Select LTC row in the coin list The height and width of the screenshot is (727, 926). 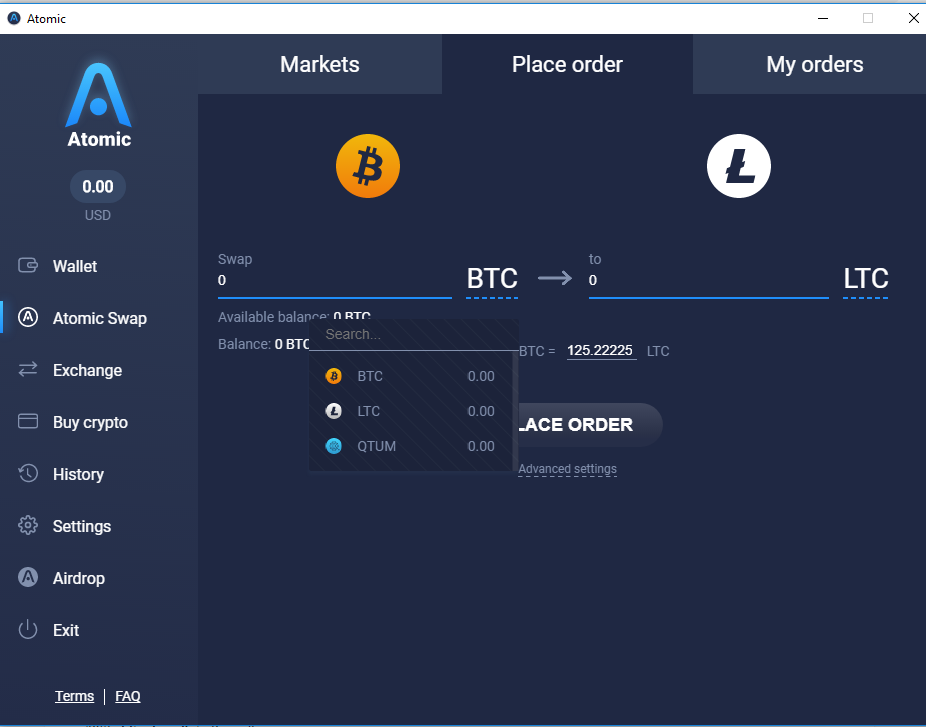tap(410, 411)
